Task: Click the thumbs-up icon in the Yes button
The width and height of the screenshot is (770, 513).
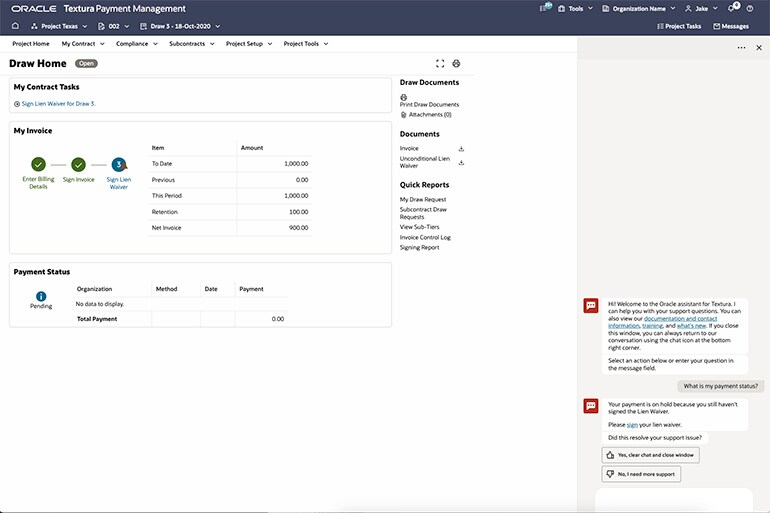Action: tap(610, 455)
